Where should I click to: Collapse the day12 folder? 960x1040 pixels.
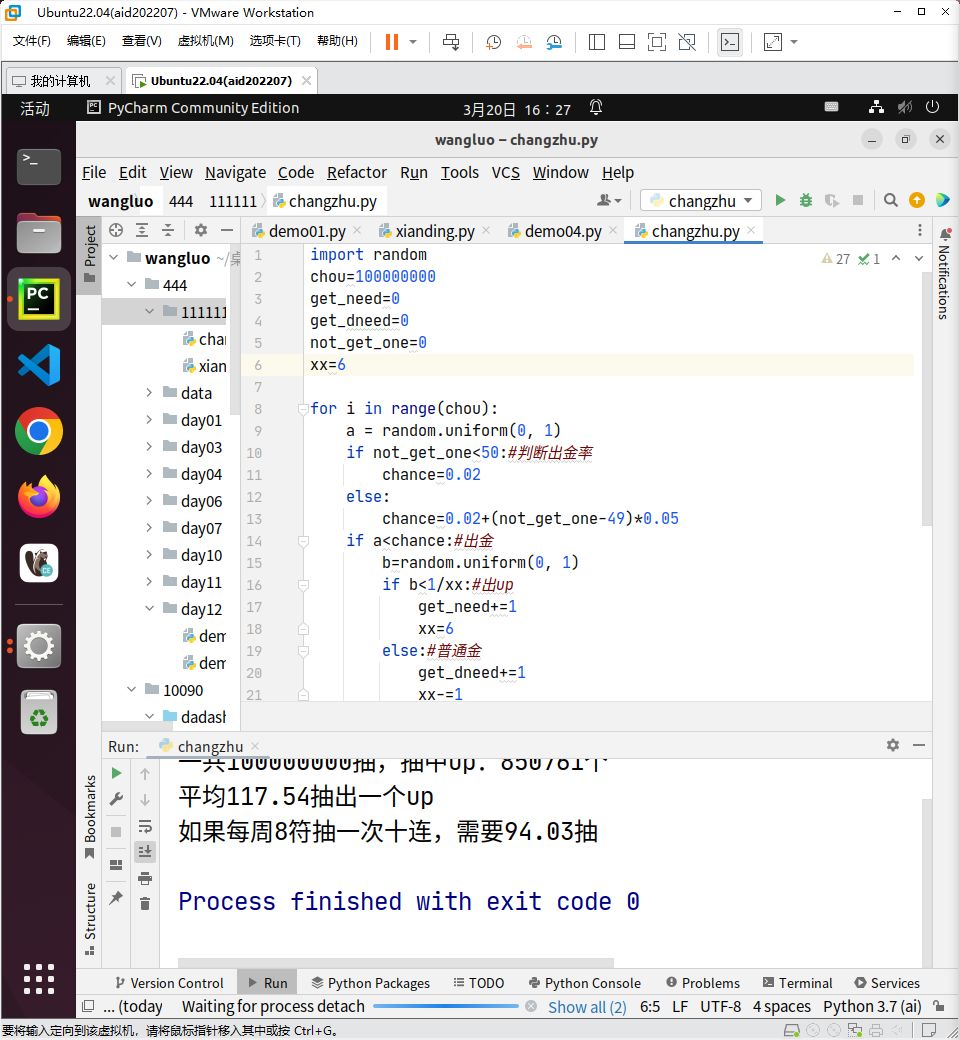coord(149,609)
